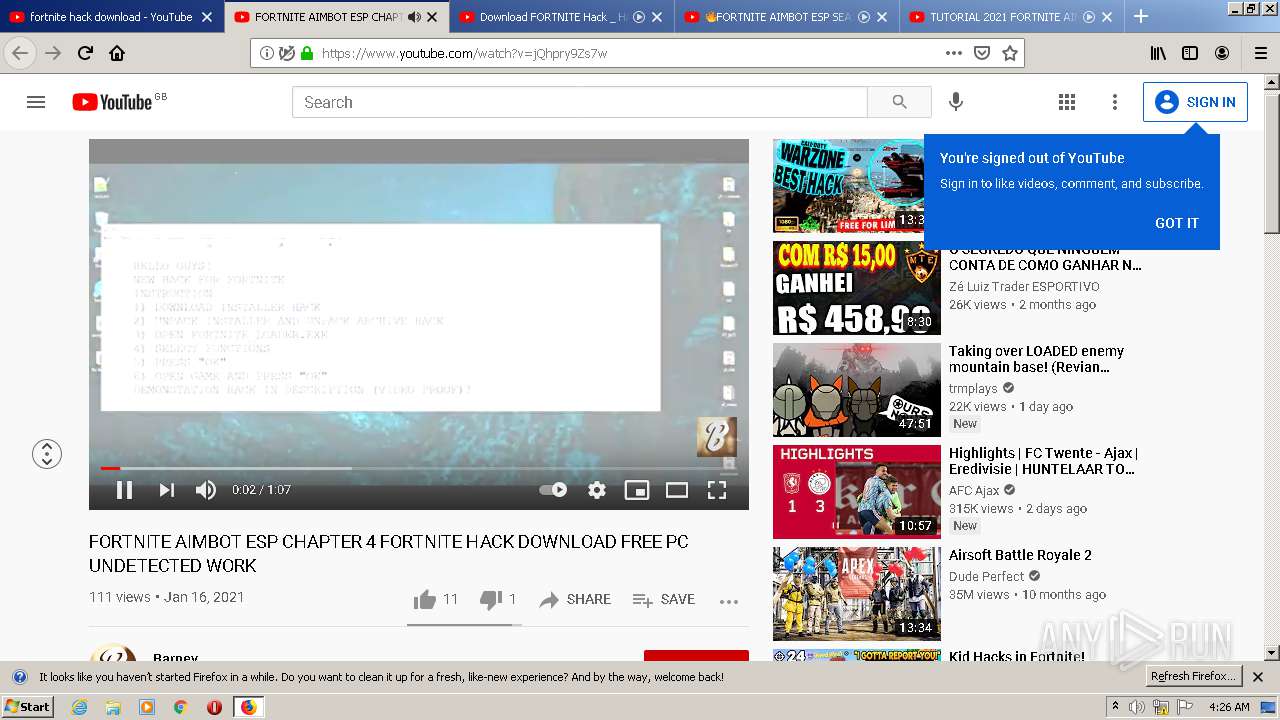Share the video
This screenshot has width=1280, height=720.
point(575,599)
